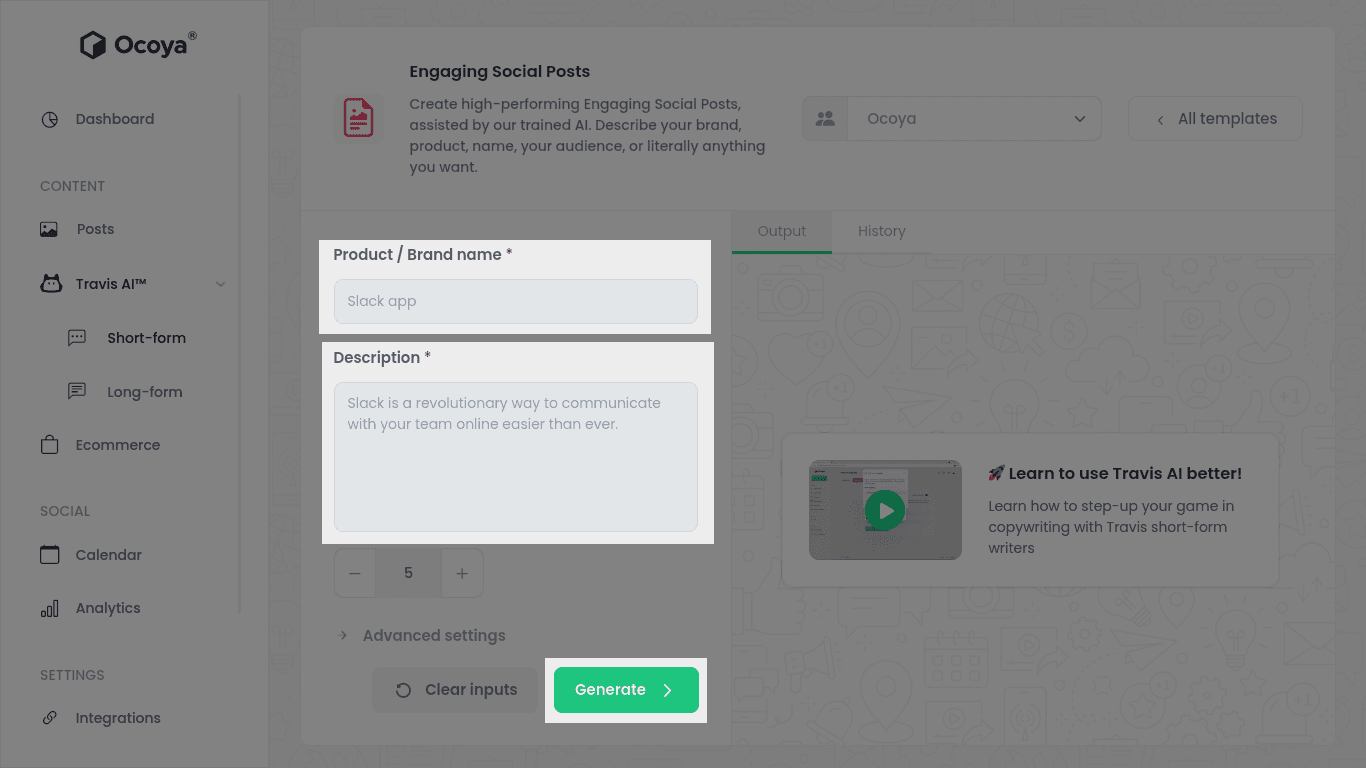Screen dimensions: 1366x768
Task: Click the workspace people icon
Action: point(825,119)
